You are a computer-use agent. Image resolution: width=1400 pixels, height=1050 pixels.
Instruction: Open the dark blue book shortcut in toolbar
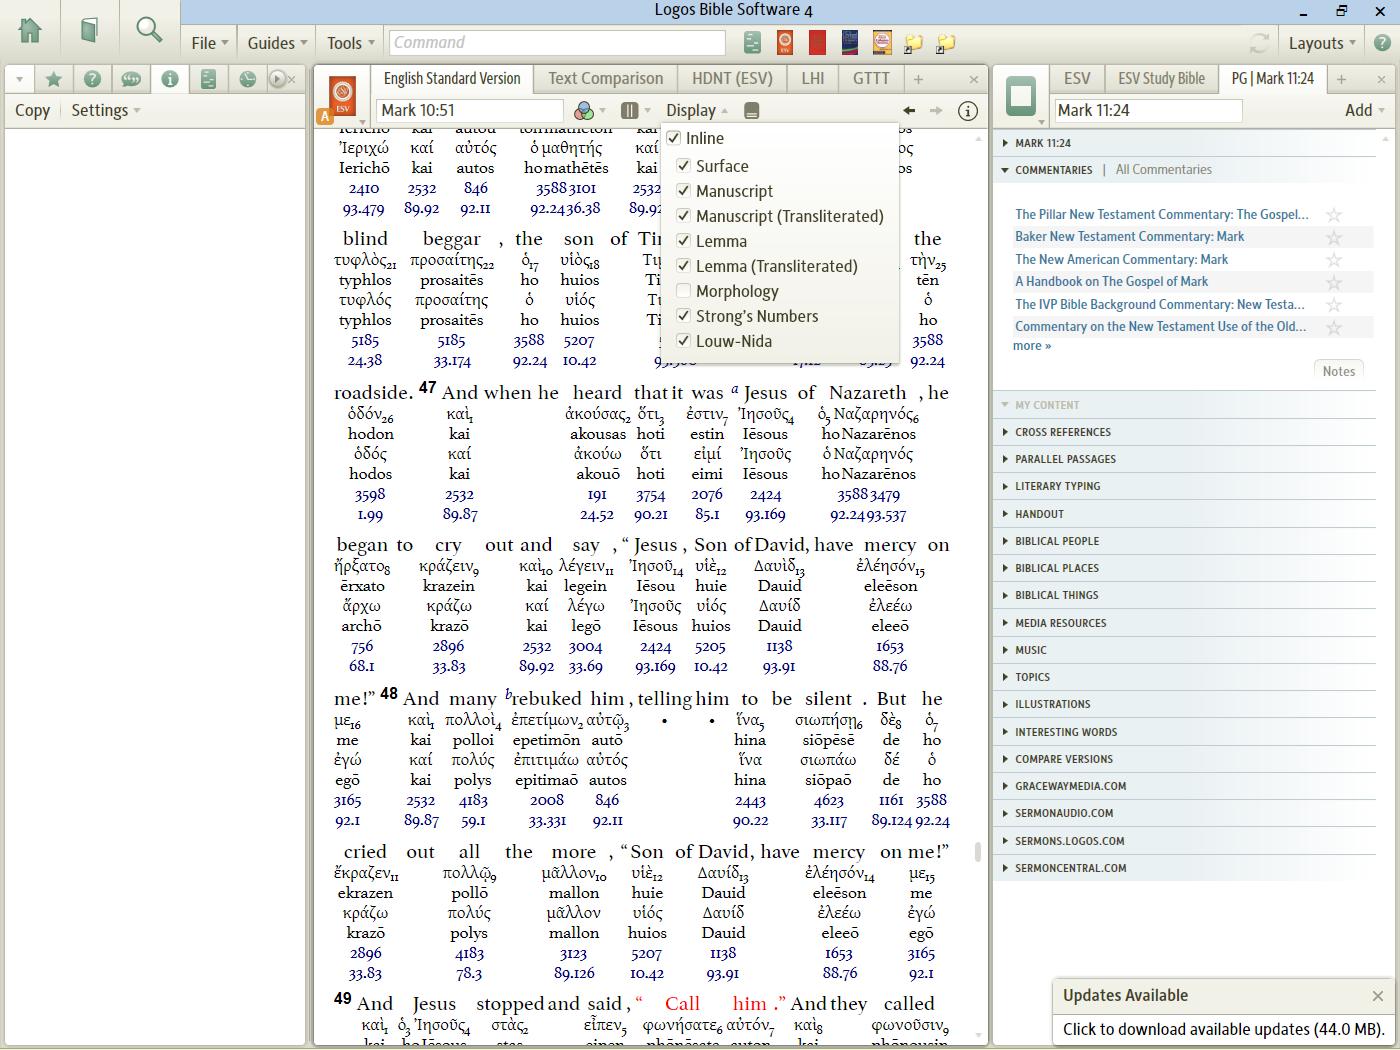(x=849, y=42)
